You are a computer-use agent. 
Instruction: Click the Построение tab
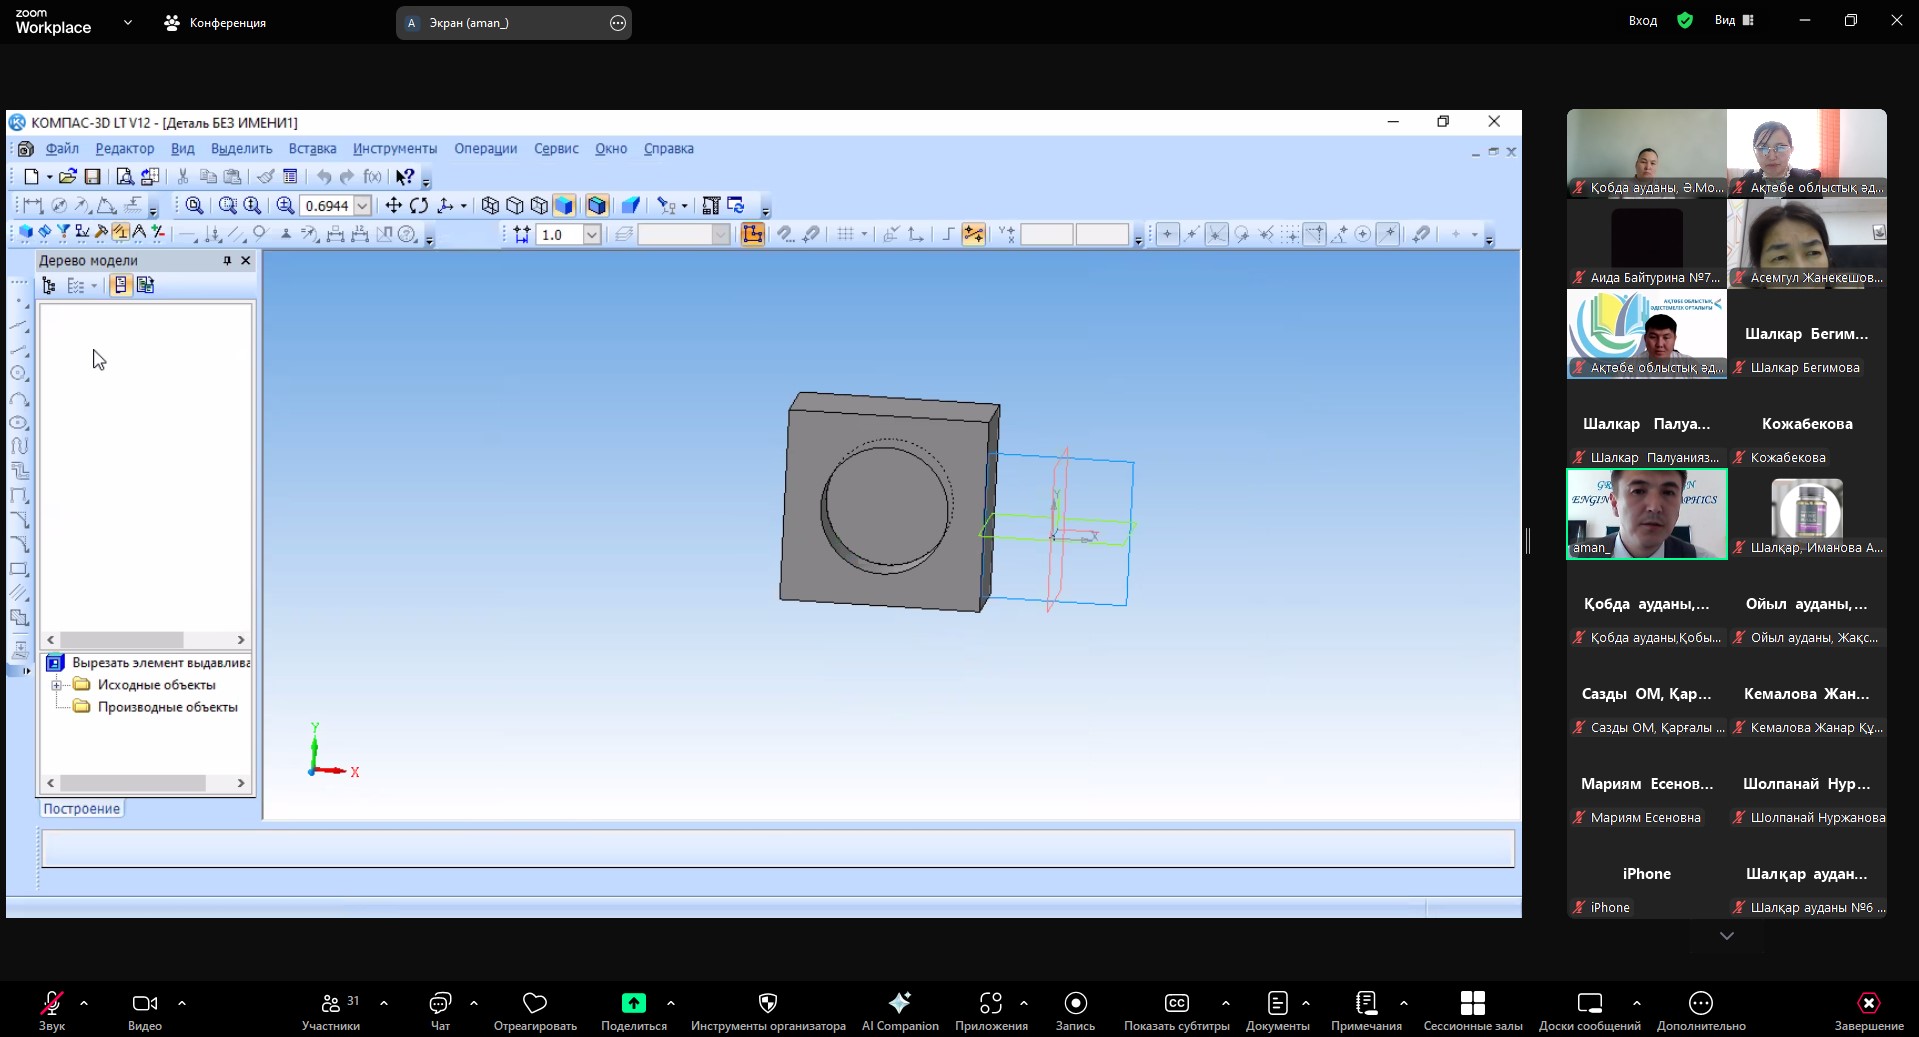[82, 809]
